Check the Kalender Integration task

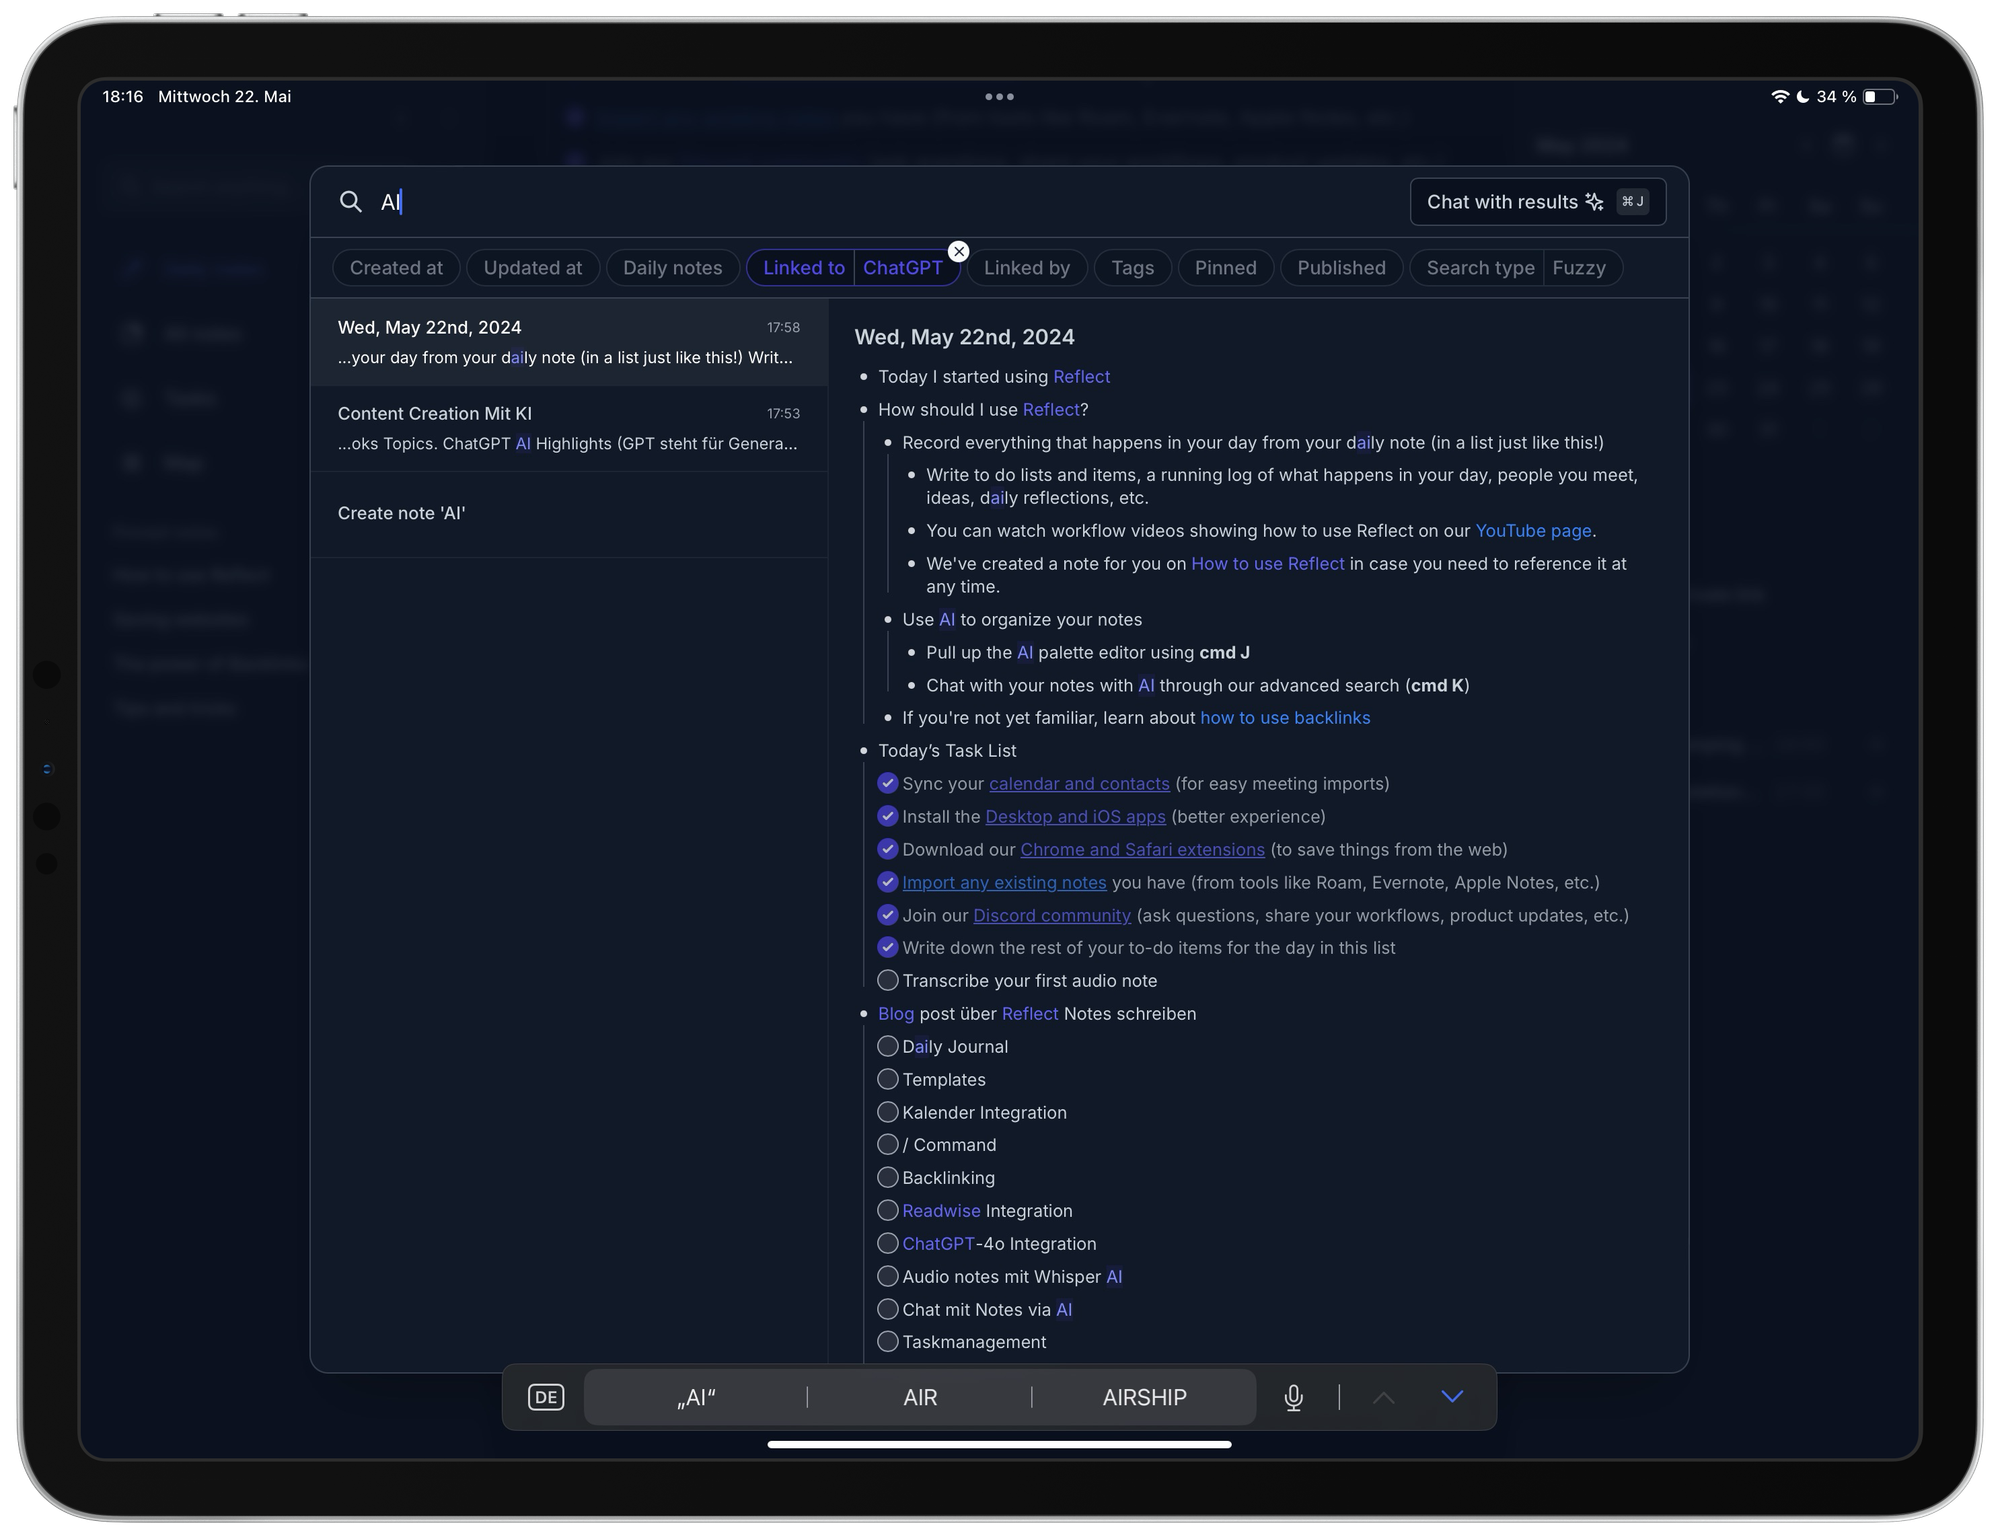pyautogui.click(x=887, y=1112)
